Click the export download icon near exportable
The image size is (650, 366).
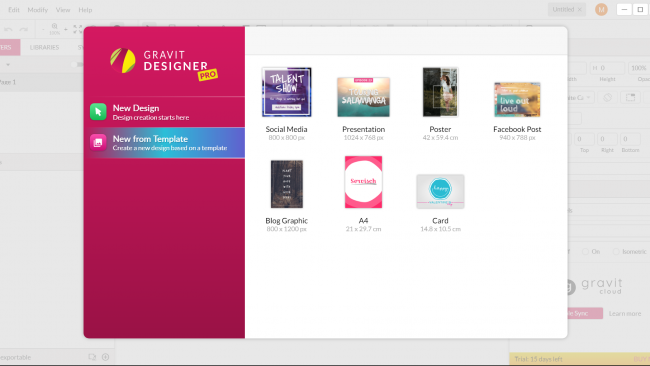pyautogui.click(x=92, y=357)
